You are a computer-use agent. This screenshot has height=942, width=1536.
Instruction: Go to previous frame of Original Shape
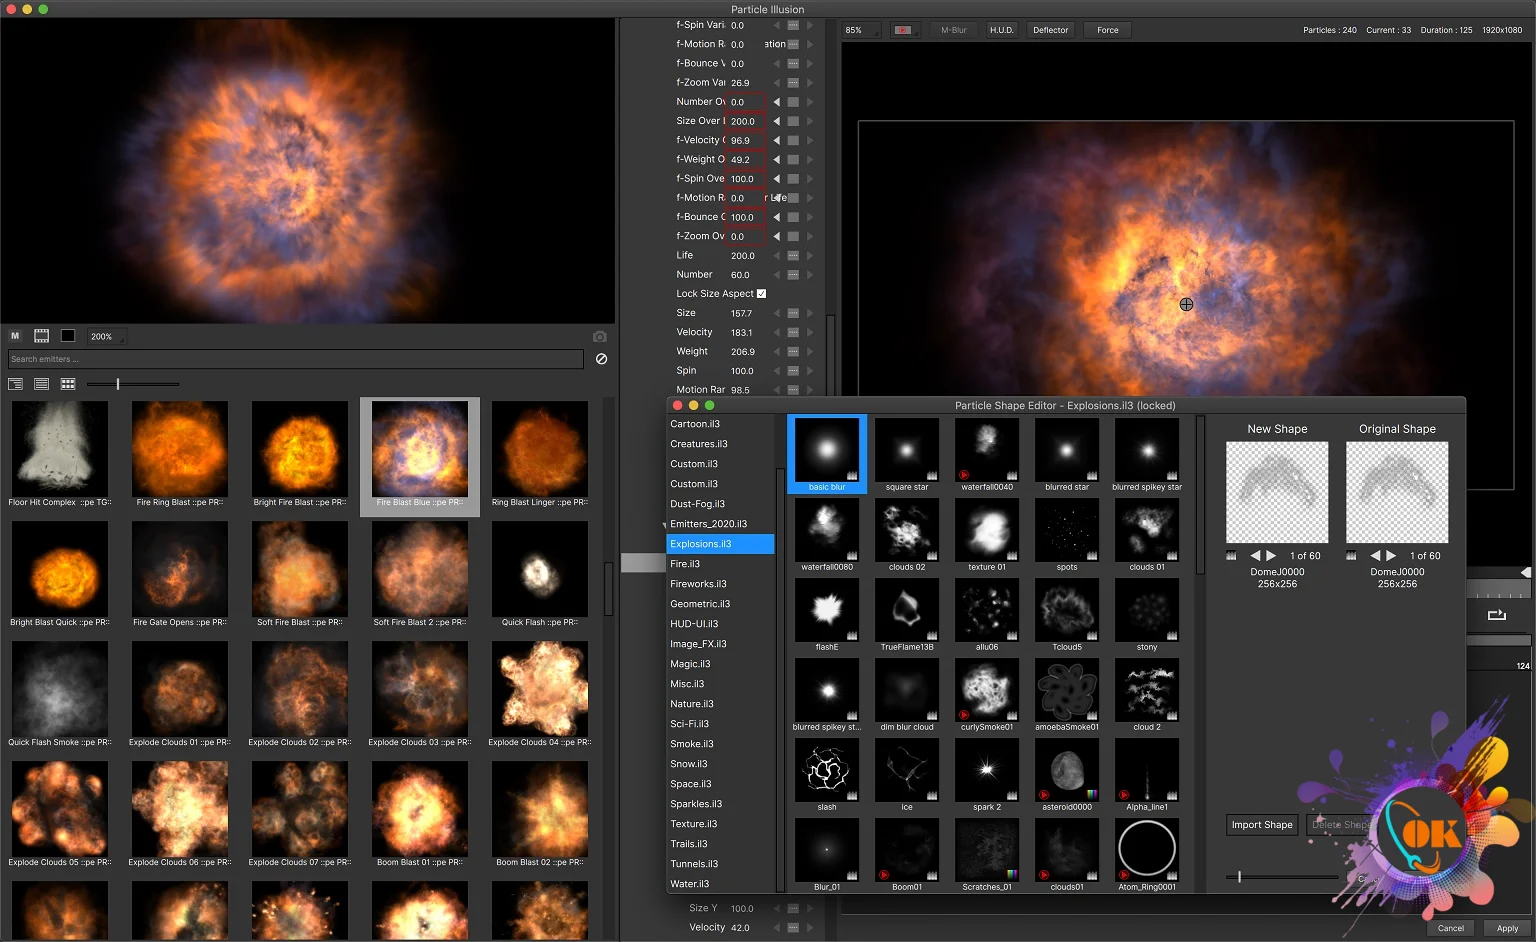tap(1375, 555)
